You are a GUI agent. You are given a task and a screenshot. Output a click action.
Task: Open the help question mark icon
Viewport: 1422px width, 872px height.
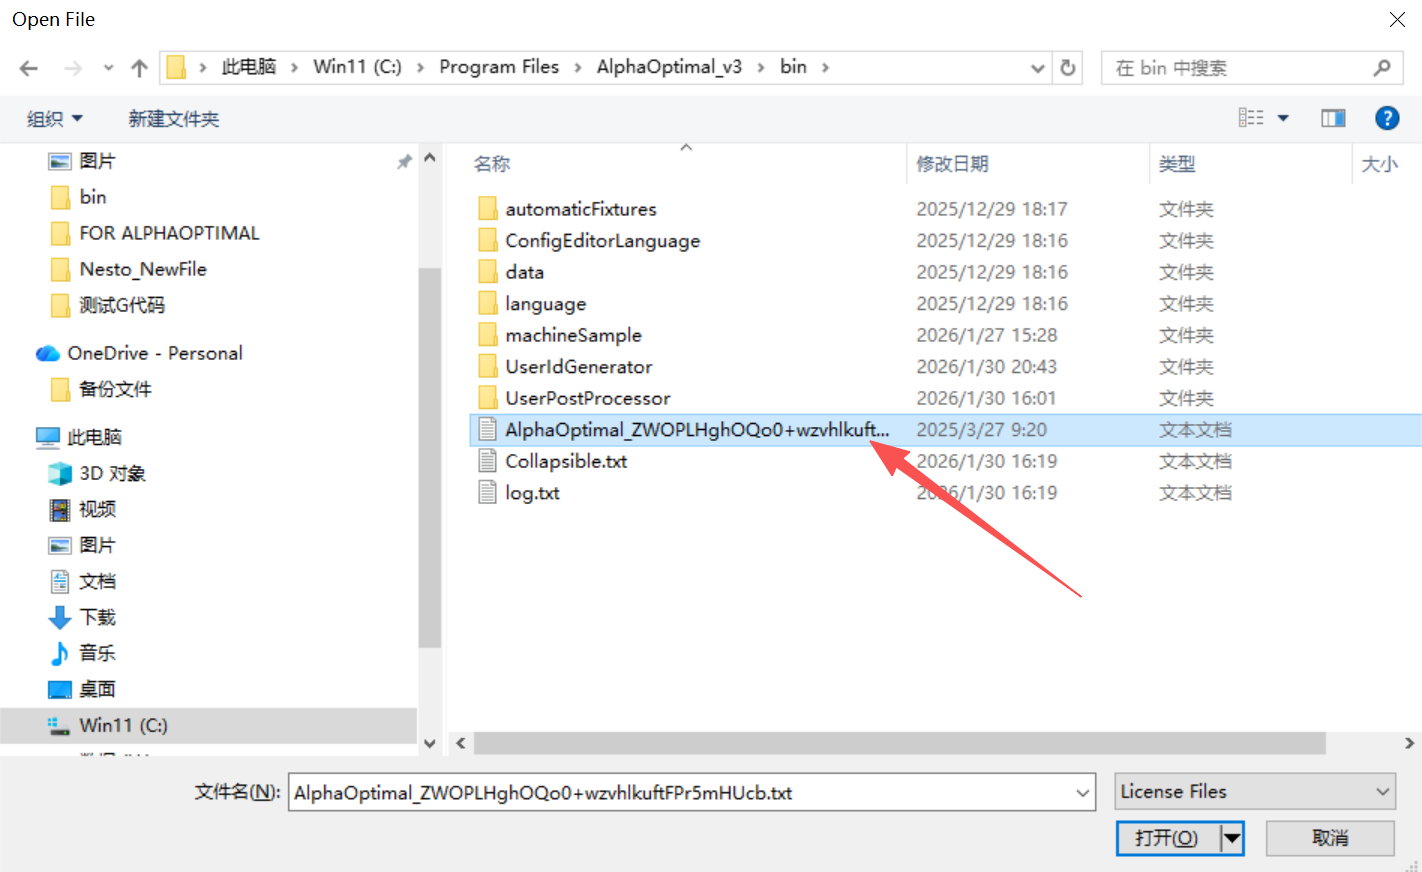pos(1387,118)
